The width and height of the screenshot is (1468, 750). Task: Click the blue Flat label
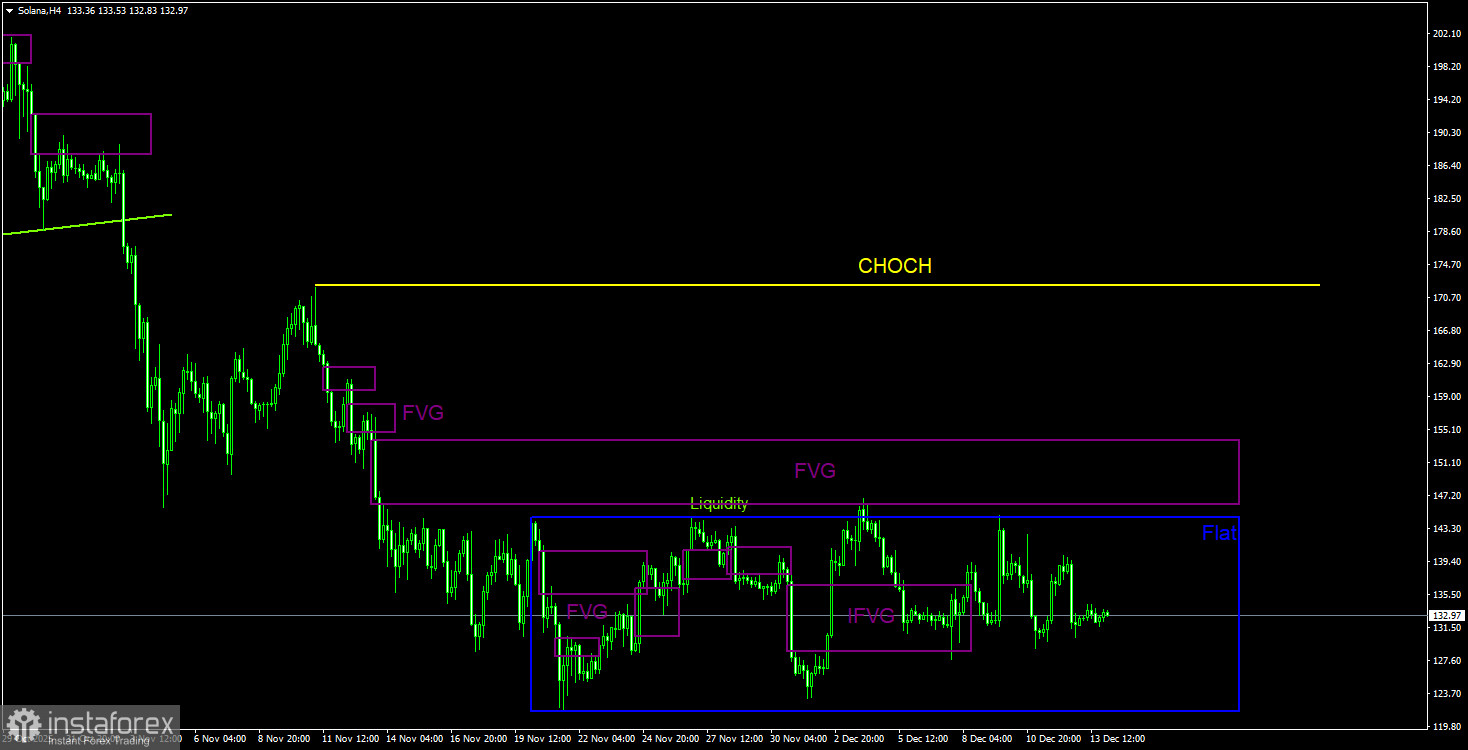(x=1219, y=533)
